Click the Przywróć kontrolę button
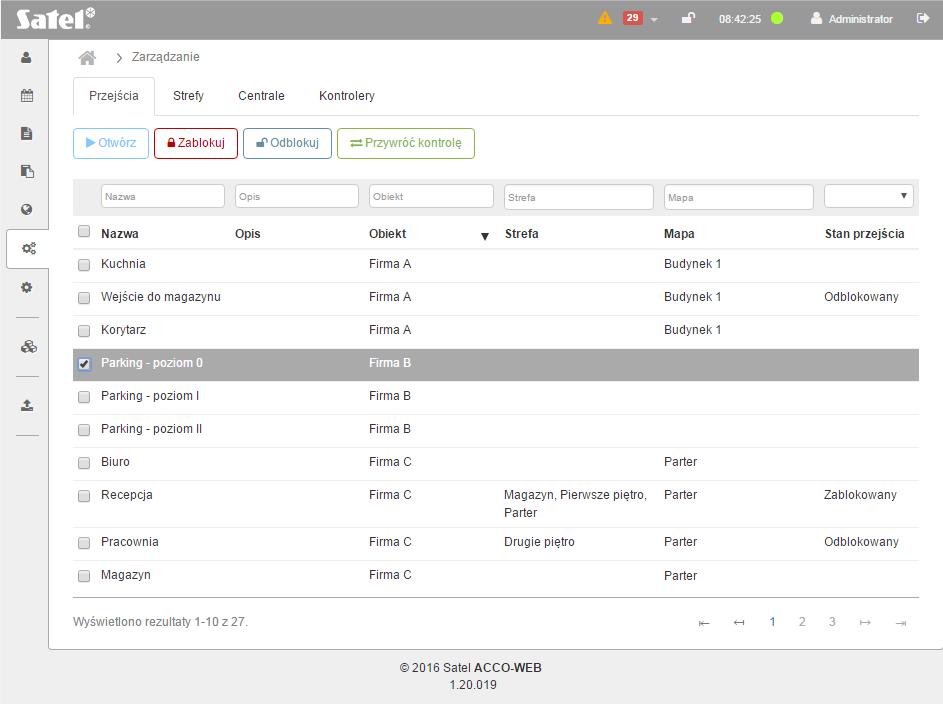 point(406,143)
